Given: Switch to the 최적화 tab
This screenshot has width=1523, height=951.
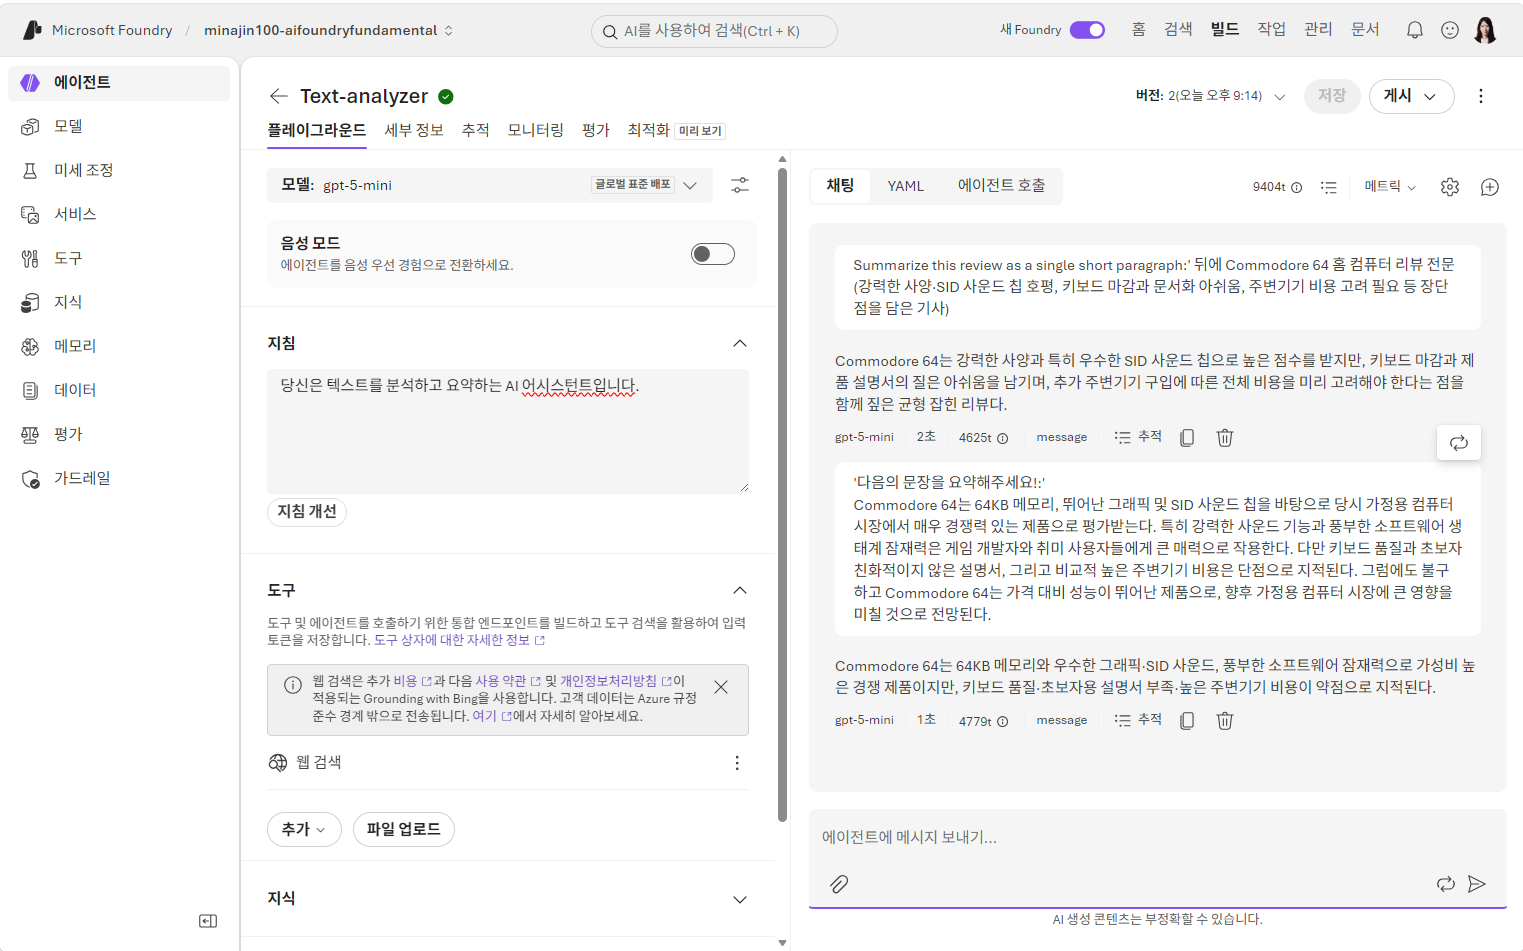Looking at the screenshot, I should click(648, 130).
